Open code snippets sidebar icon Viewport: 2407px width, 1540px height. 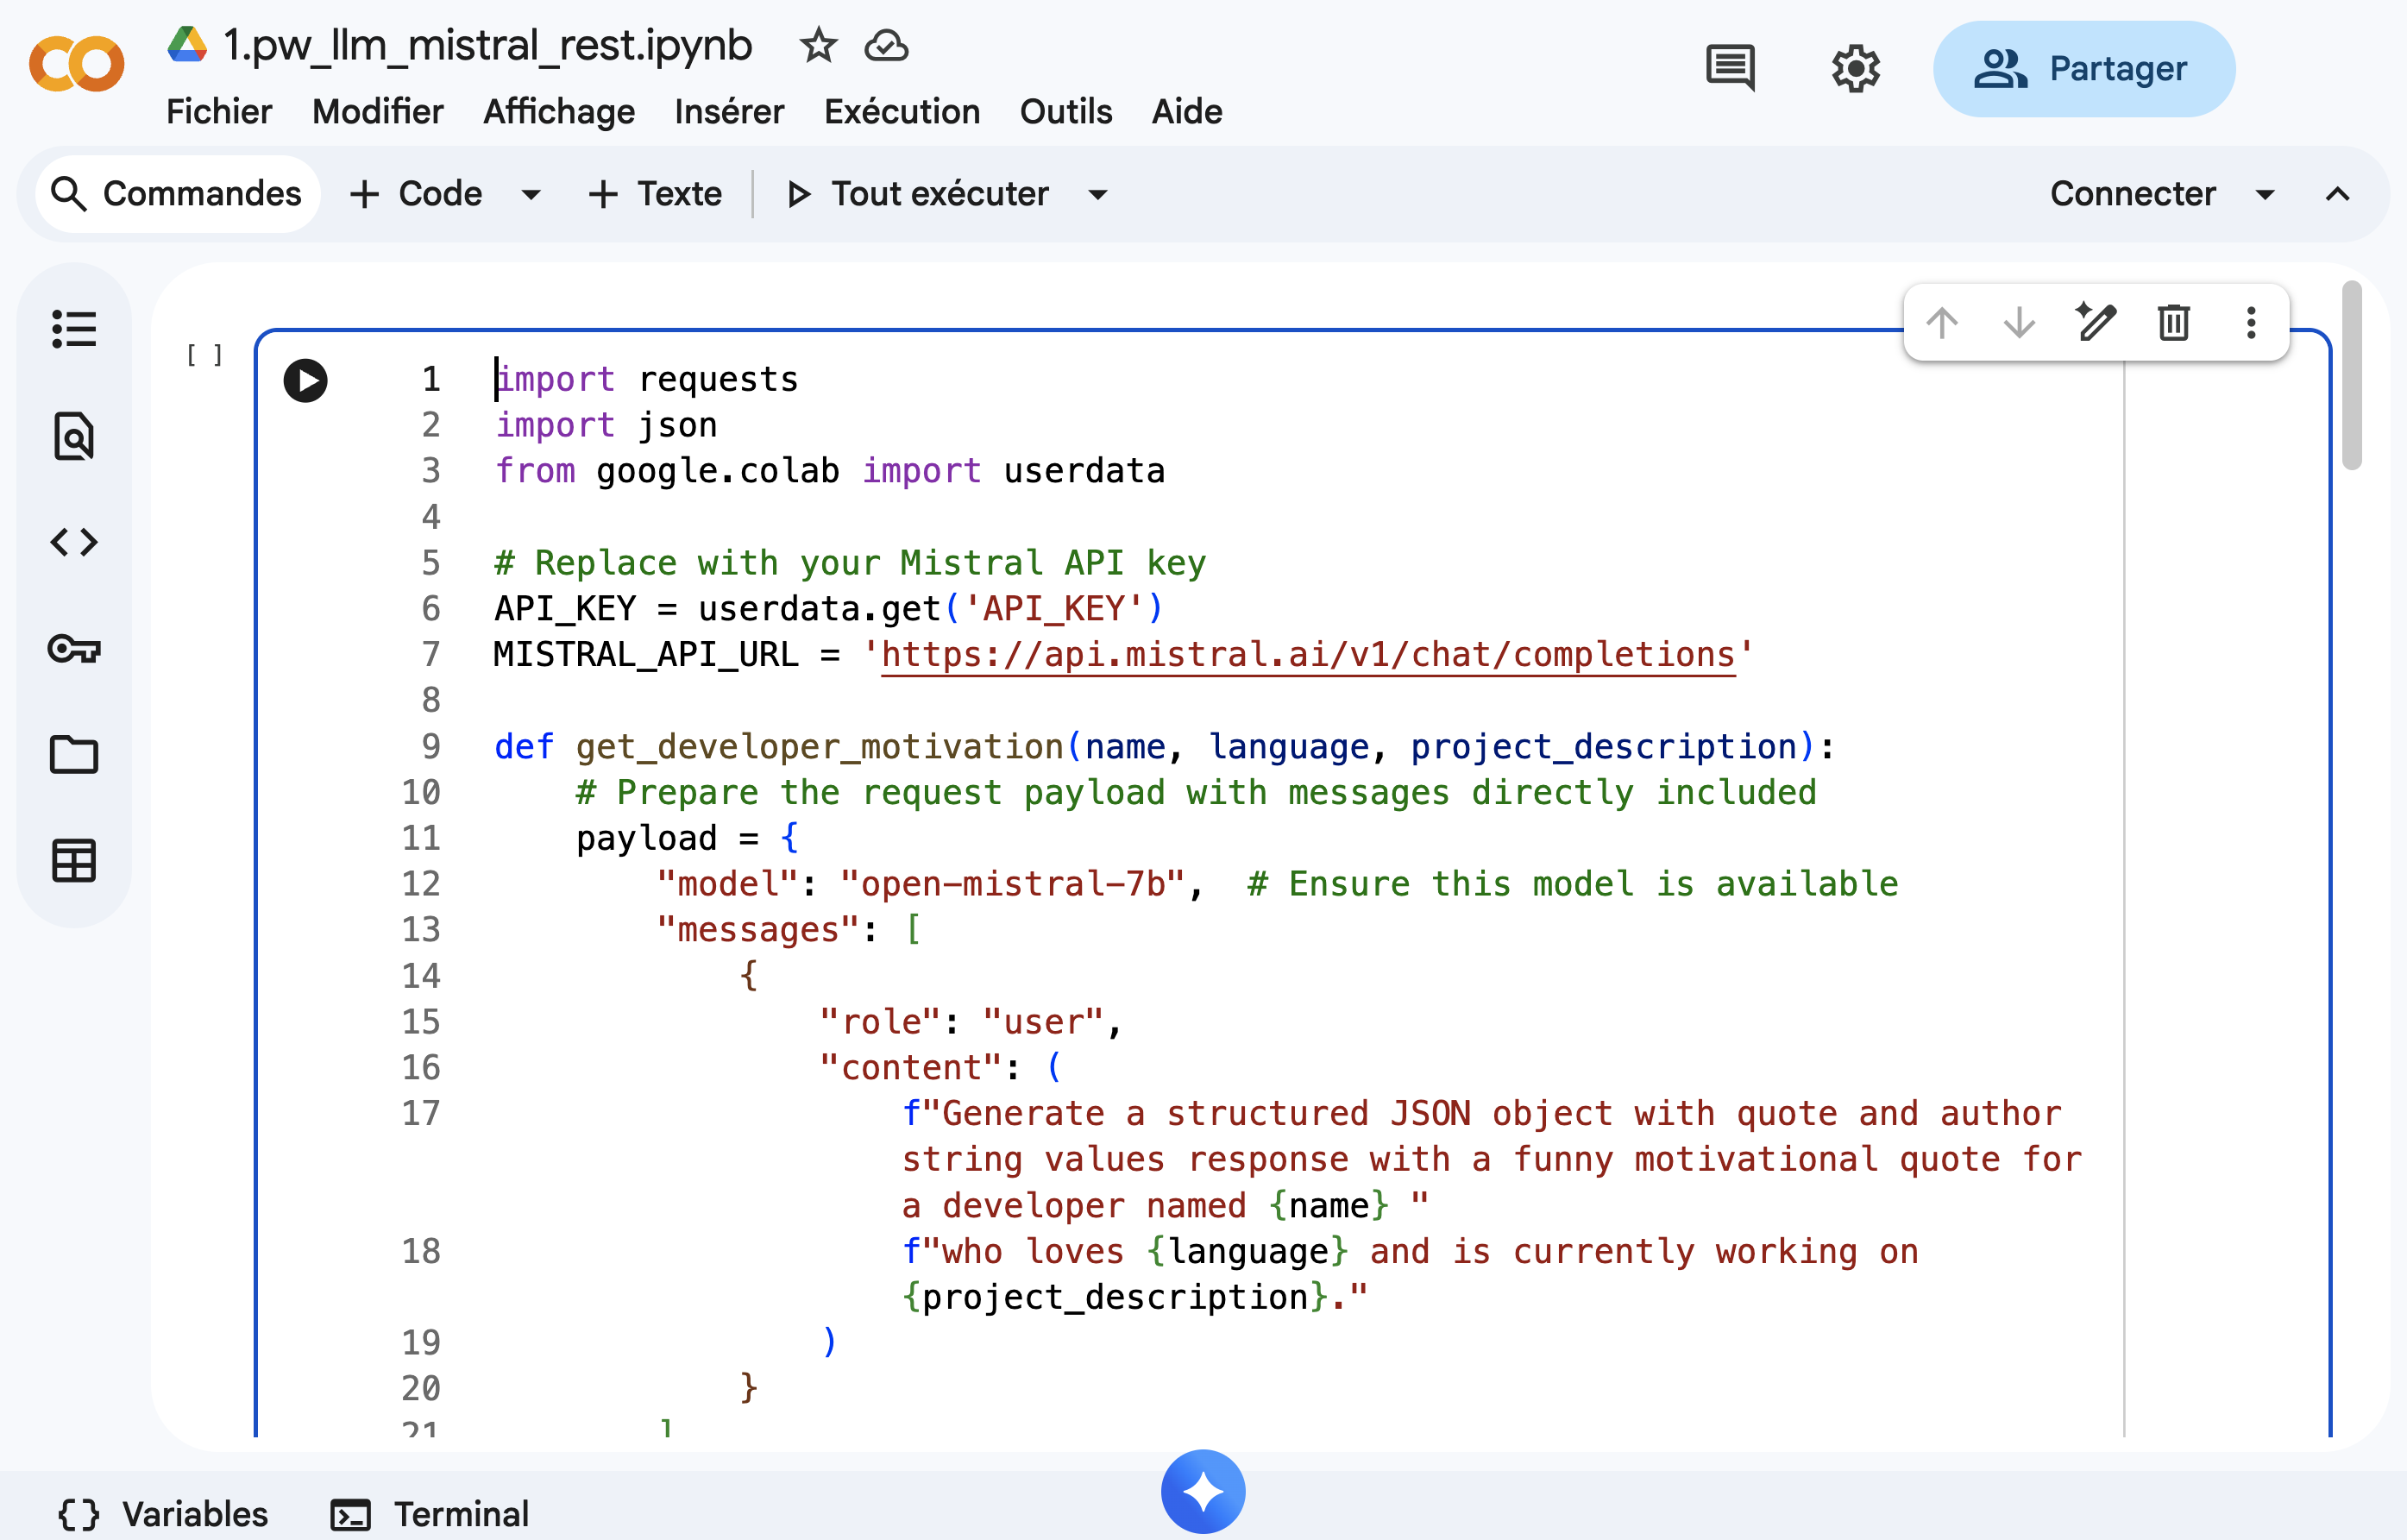click(74, 542)
